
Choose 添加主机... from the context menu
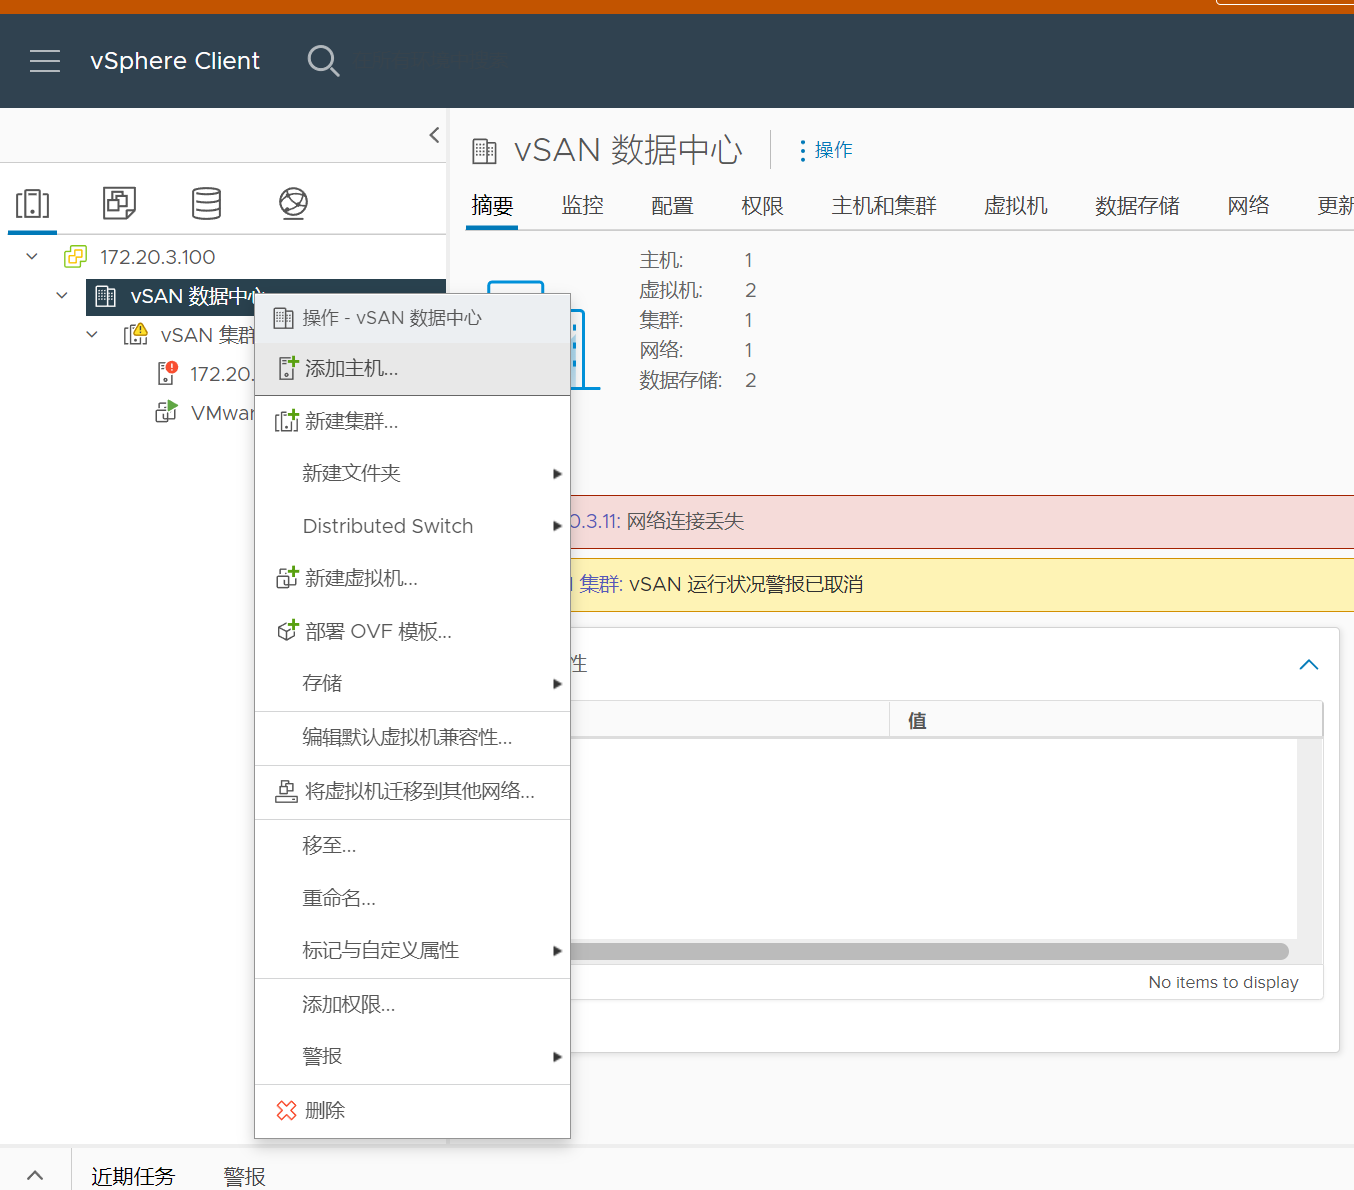412,369
